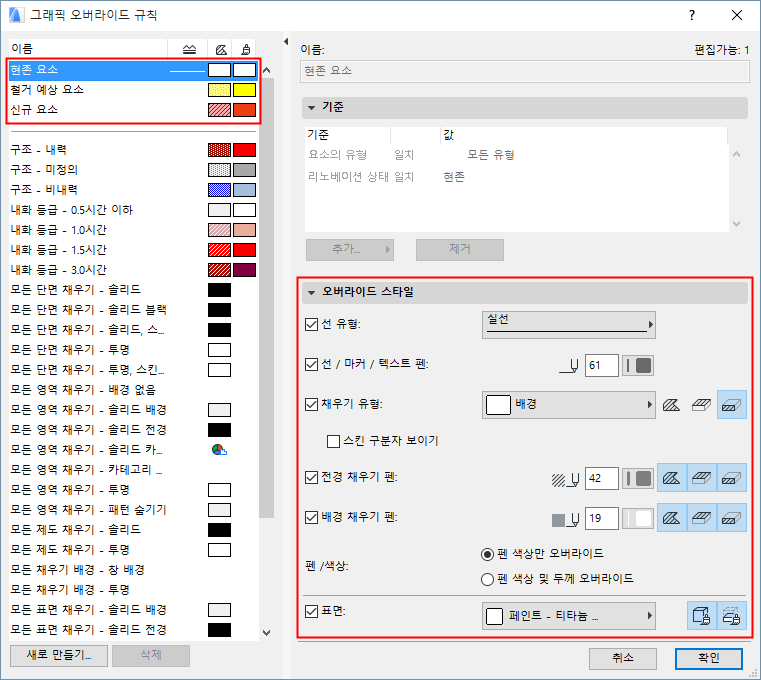This screenshot has width=761, height=680.
Task: Uncheck the 표면 checkbox
Action: point(311,612)
